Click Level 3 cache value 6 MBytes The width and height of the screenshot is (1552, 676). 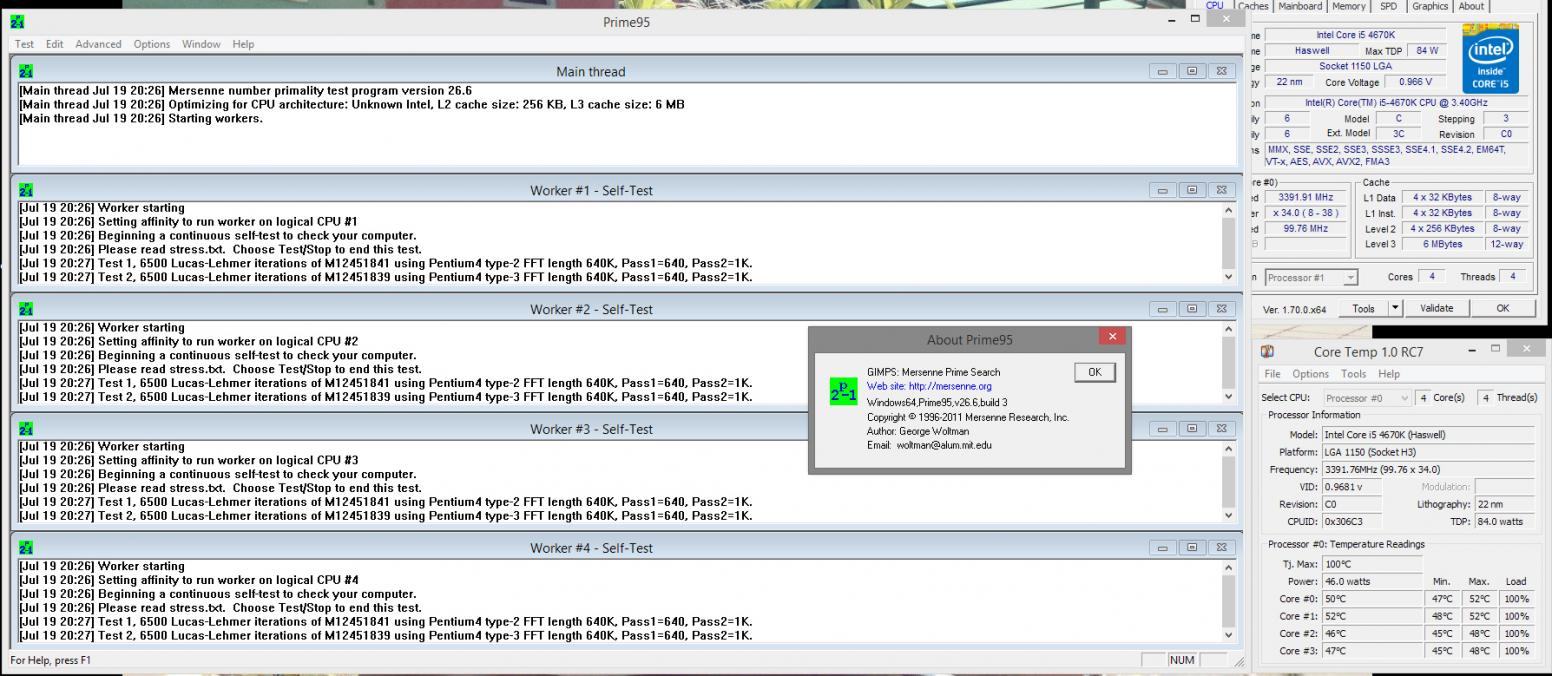click(x=1441, y=244)
